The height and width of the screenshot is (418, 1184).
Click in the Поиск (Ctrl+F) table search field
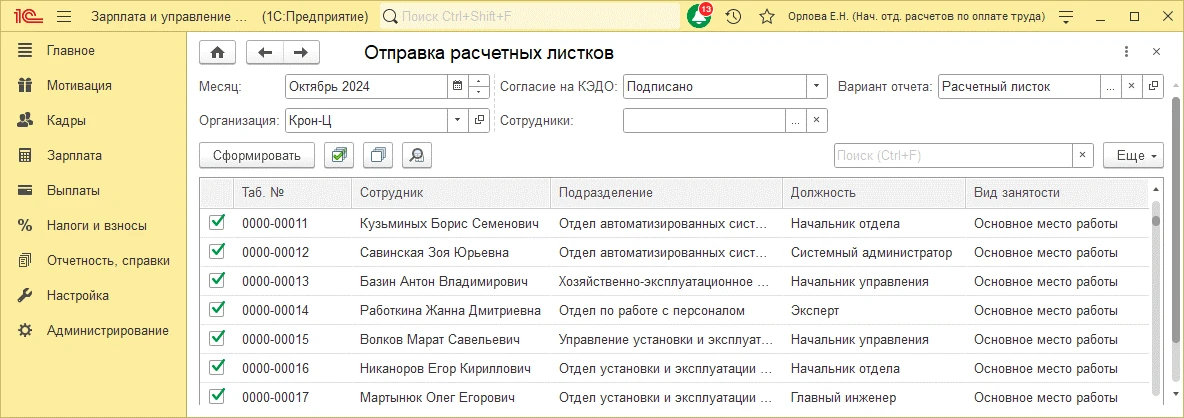tap(952, 155)
